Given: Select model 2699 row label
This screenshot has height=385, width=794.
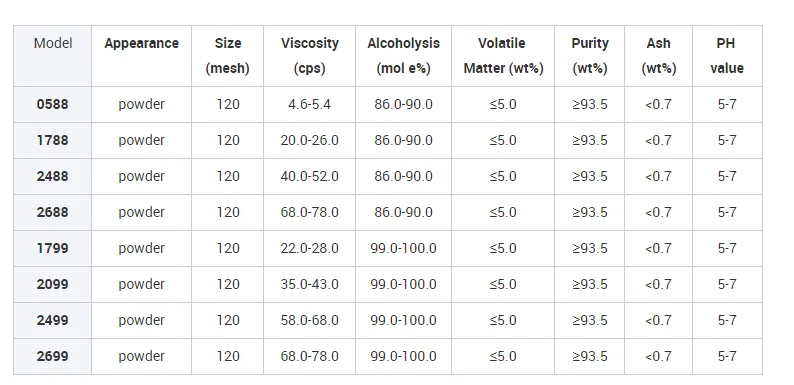Looking at the screenshot, I should pyautogui.click(x=52, y=356).
